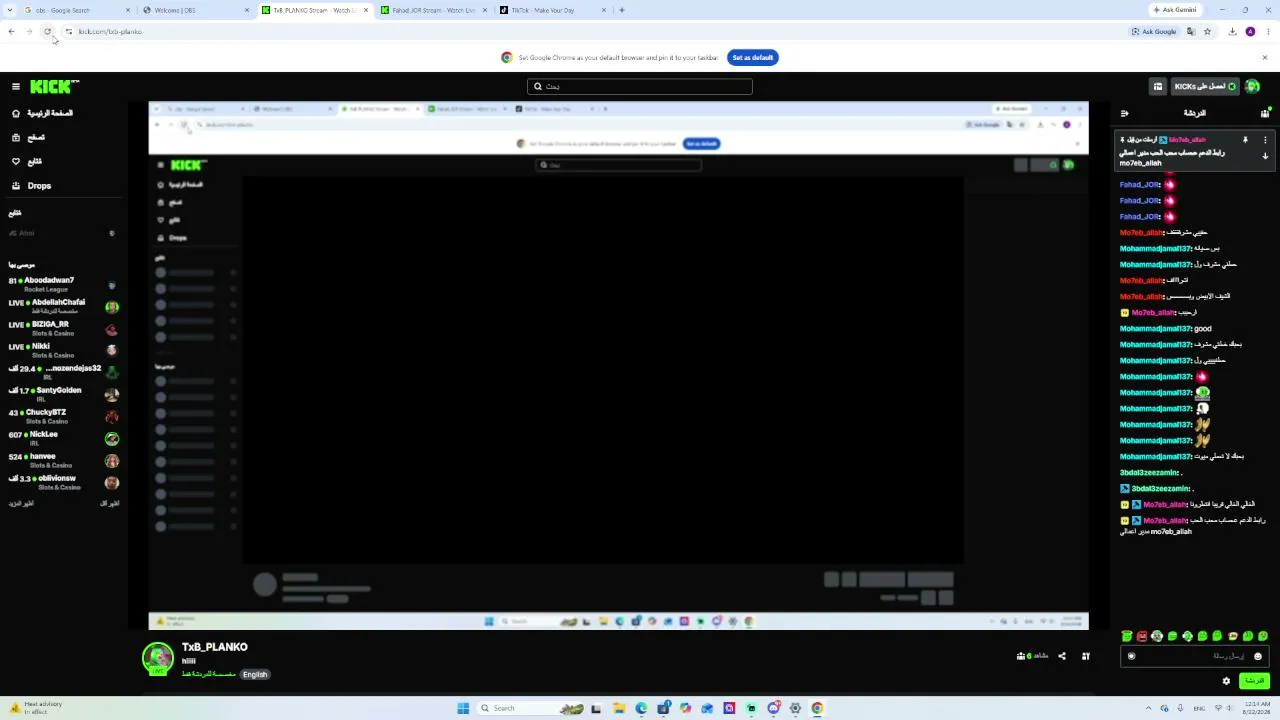The height and width of the screenshot is (720, 1280).
Task: Open the theatre mode icon beside share
Action: [x=1085, y=656]
